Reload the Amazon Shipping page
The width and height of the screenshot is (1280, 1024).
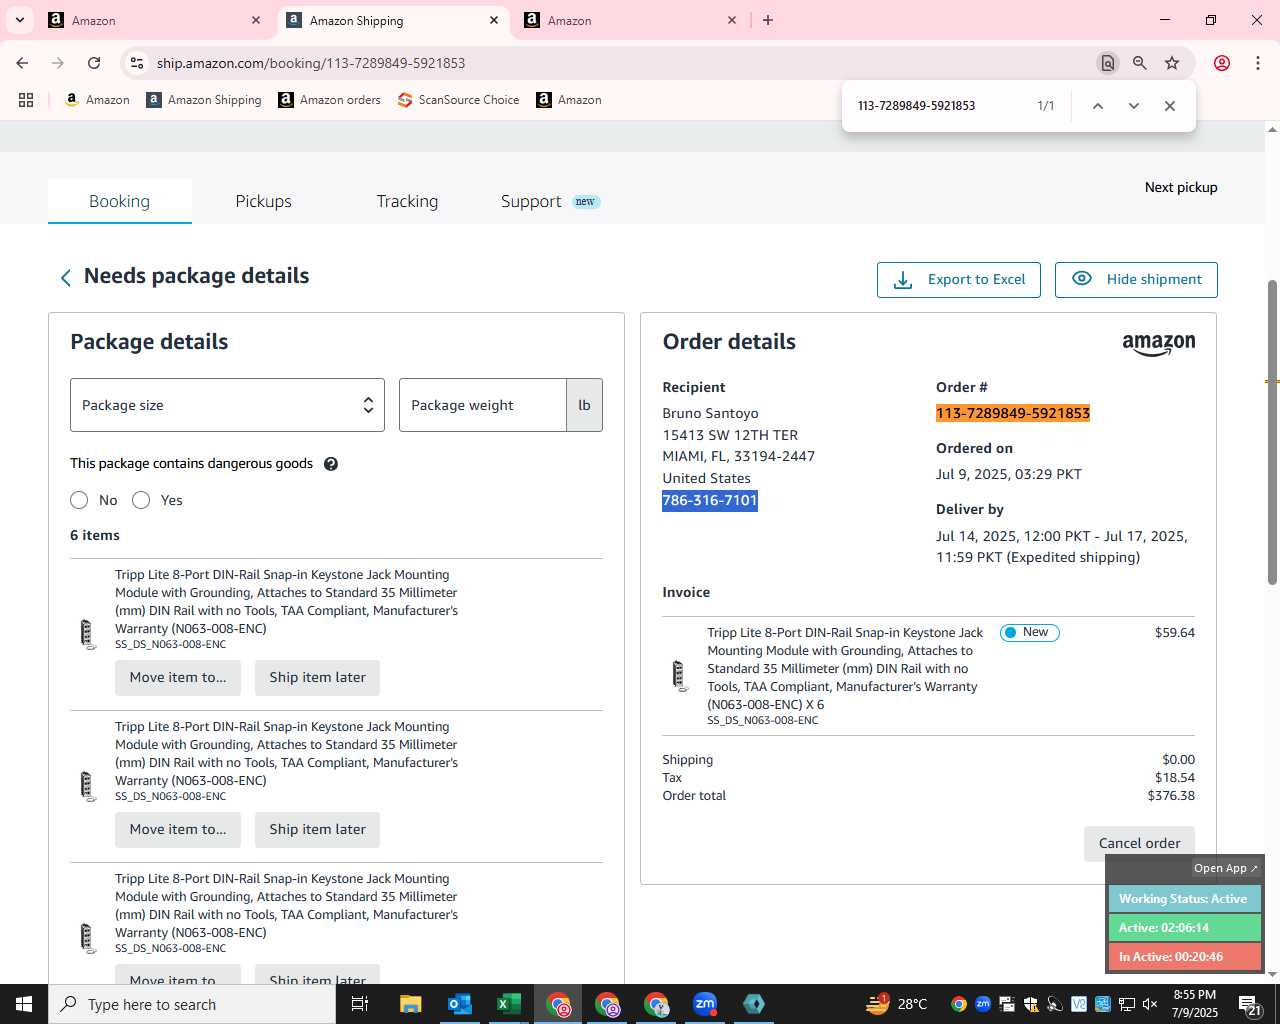coord(94,63)
